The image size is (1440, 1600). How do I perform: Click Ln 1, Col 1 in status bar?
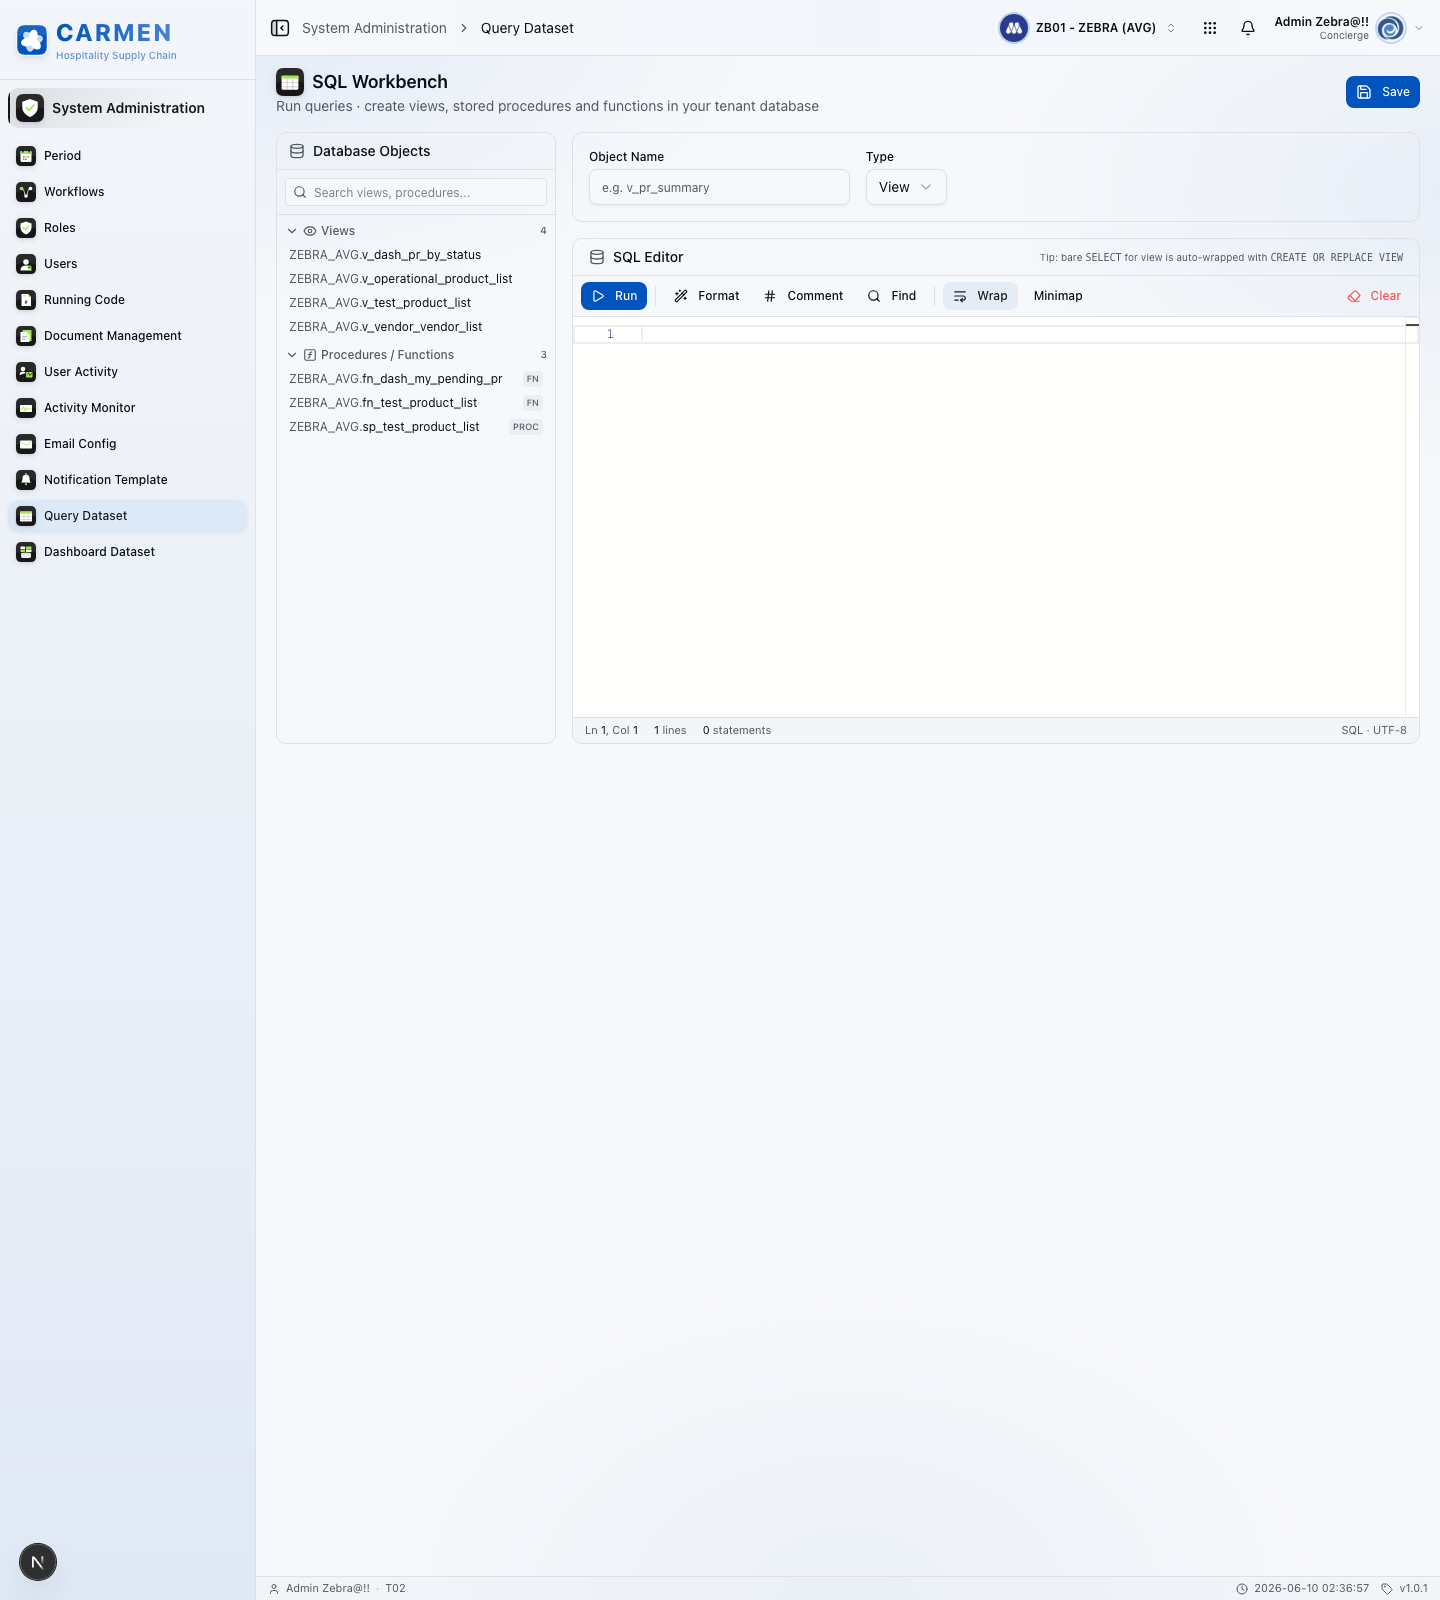point(611,730)
